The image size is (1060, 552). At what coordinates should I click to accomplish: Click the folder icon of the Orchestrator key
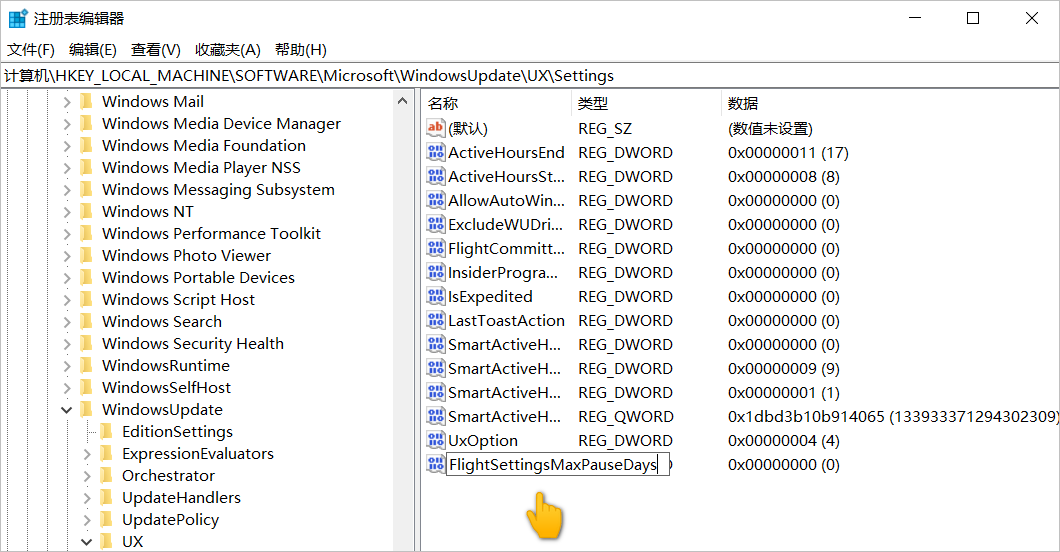tap(106, 475)
